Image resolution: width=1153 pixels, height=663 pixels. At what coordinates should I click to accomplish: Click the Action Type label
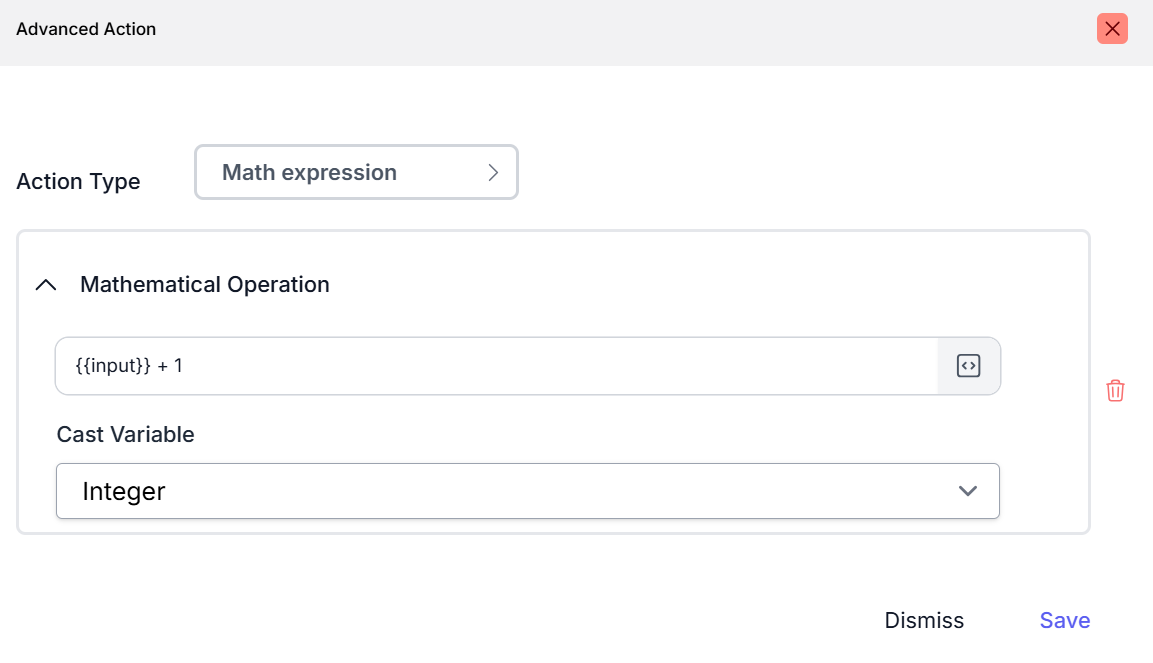pos(78,182)
